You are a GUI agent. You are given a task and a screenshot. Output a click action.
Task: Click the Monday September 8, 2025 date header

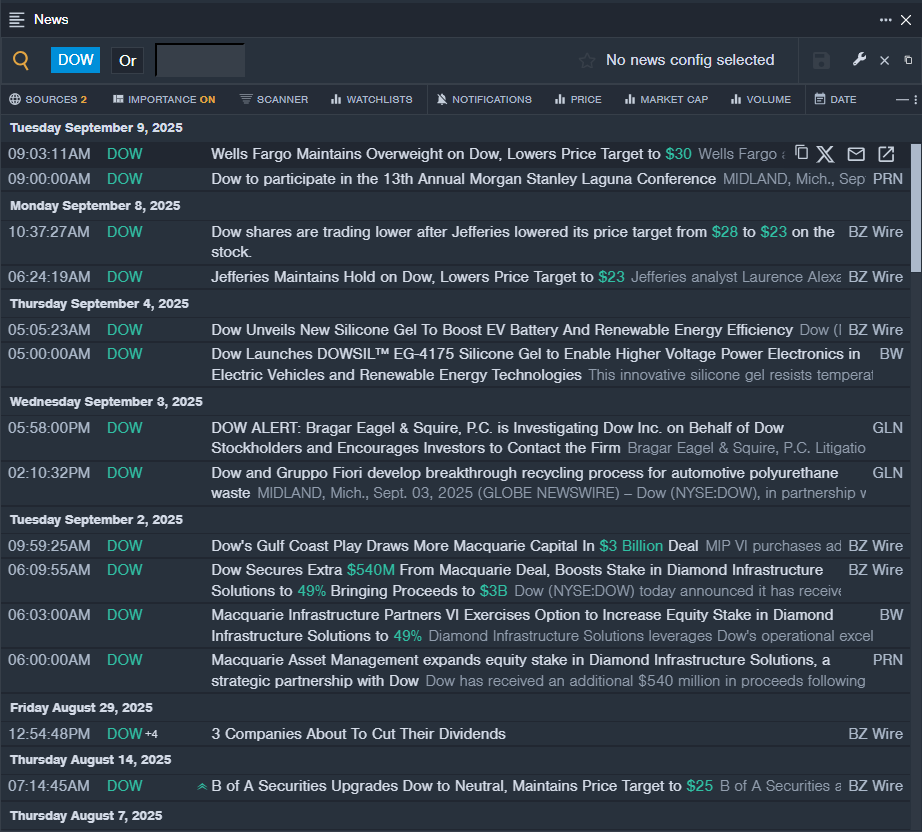pos(95,206)
